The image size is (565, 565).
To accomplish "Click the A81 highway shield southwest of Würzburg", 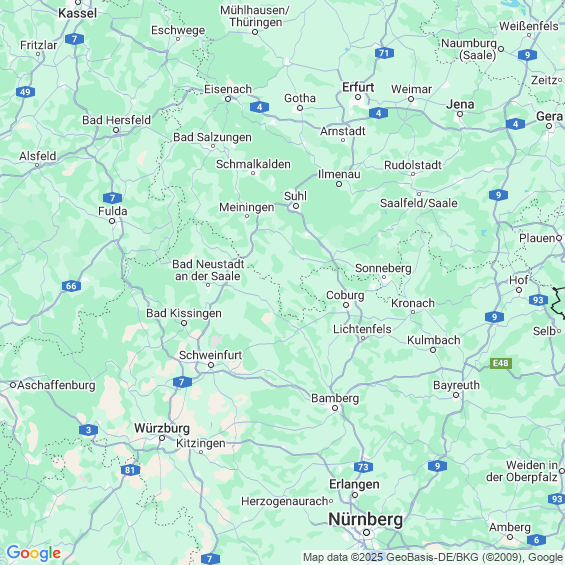I will point(130,470).
